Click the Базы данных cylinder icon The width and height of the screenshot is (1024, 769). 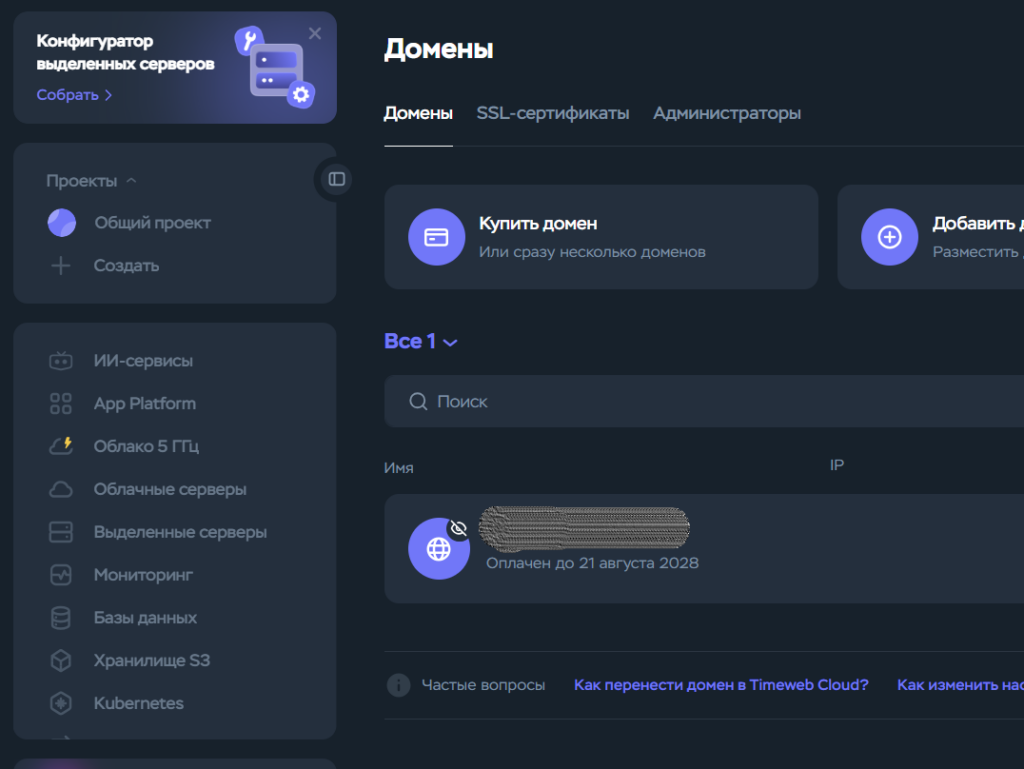[61, 618]
